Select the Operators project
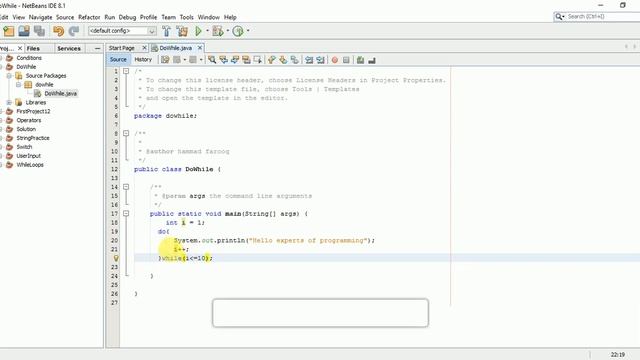The height and width of the screenshot is (360, 640). 29,120
